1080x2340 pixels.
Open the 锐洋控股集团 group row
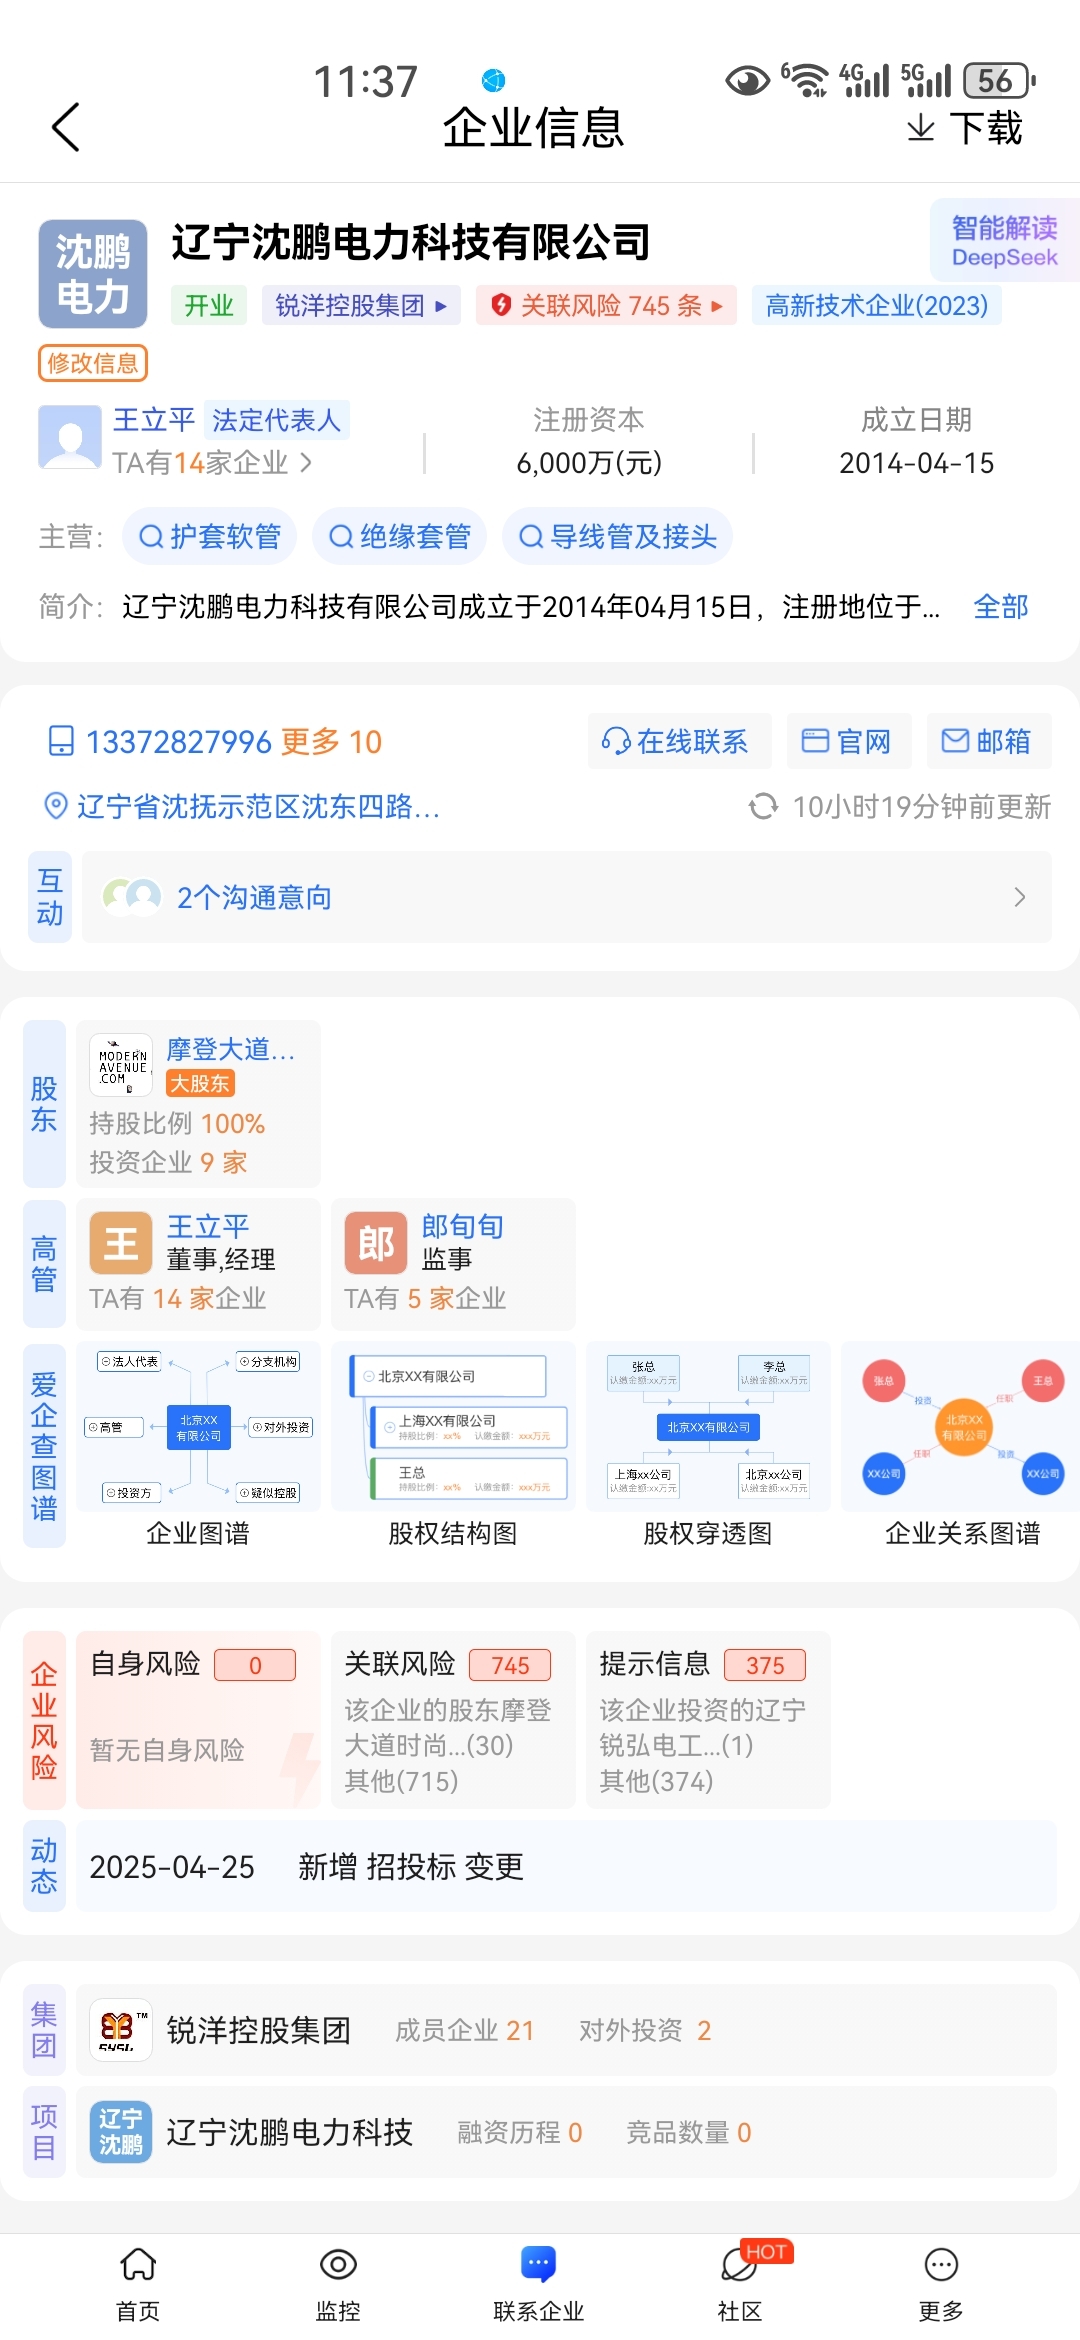click(x=566, y=2030)
